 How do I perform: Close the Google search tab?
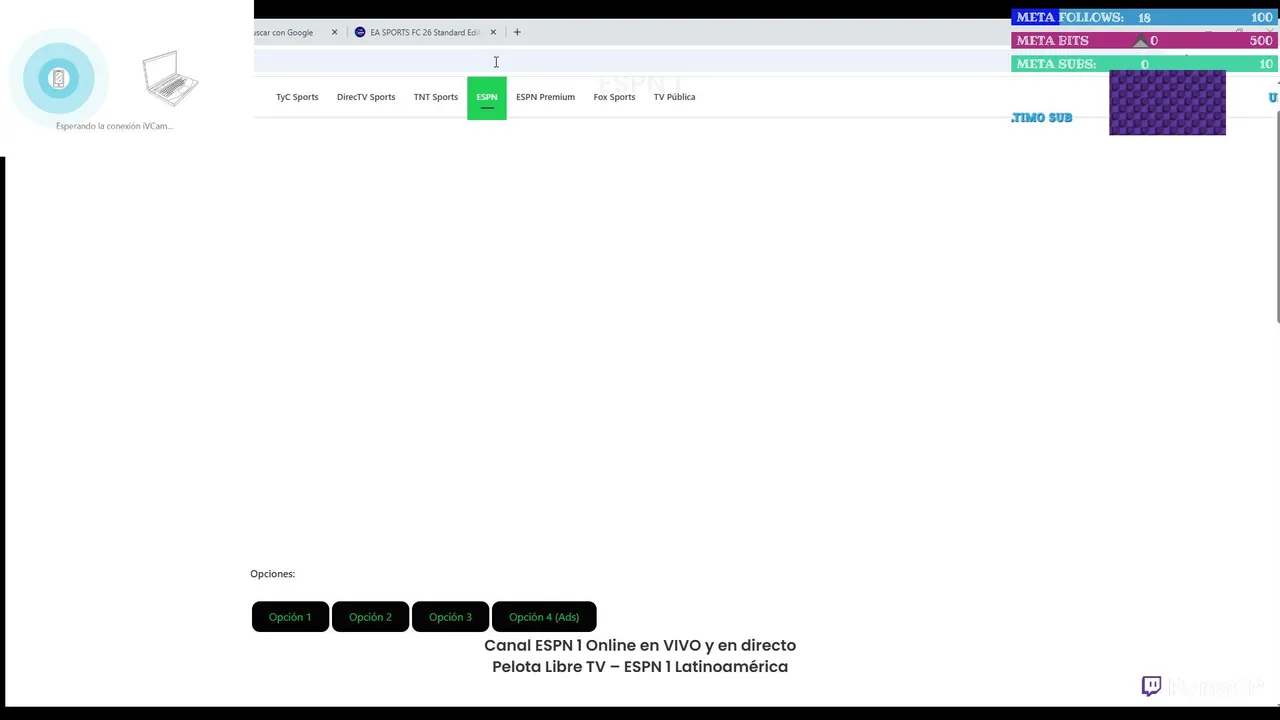(334, 32)
